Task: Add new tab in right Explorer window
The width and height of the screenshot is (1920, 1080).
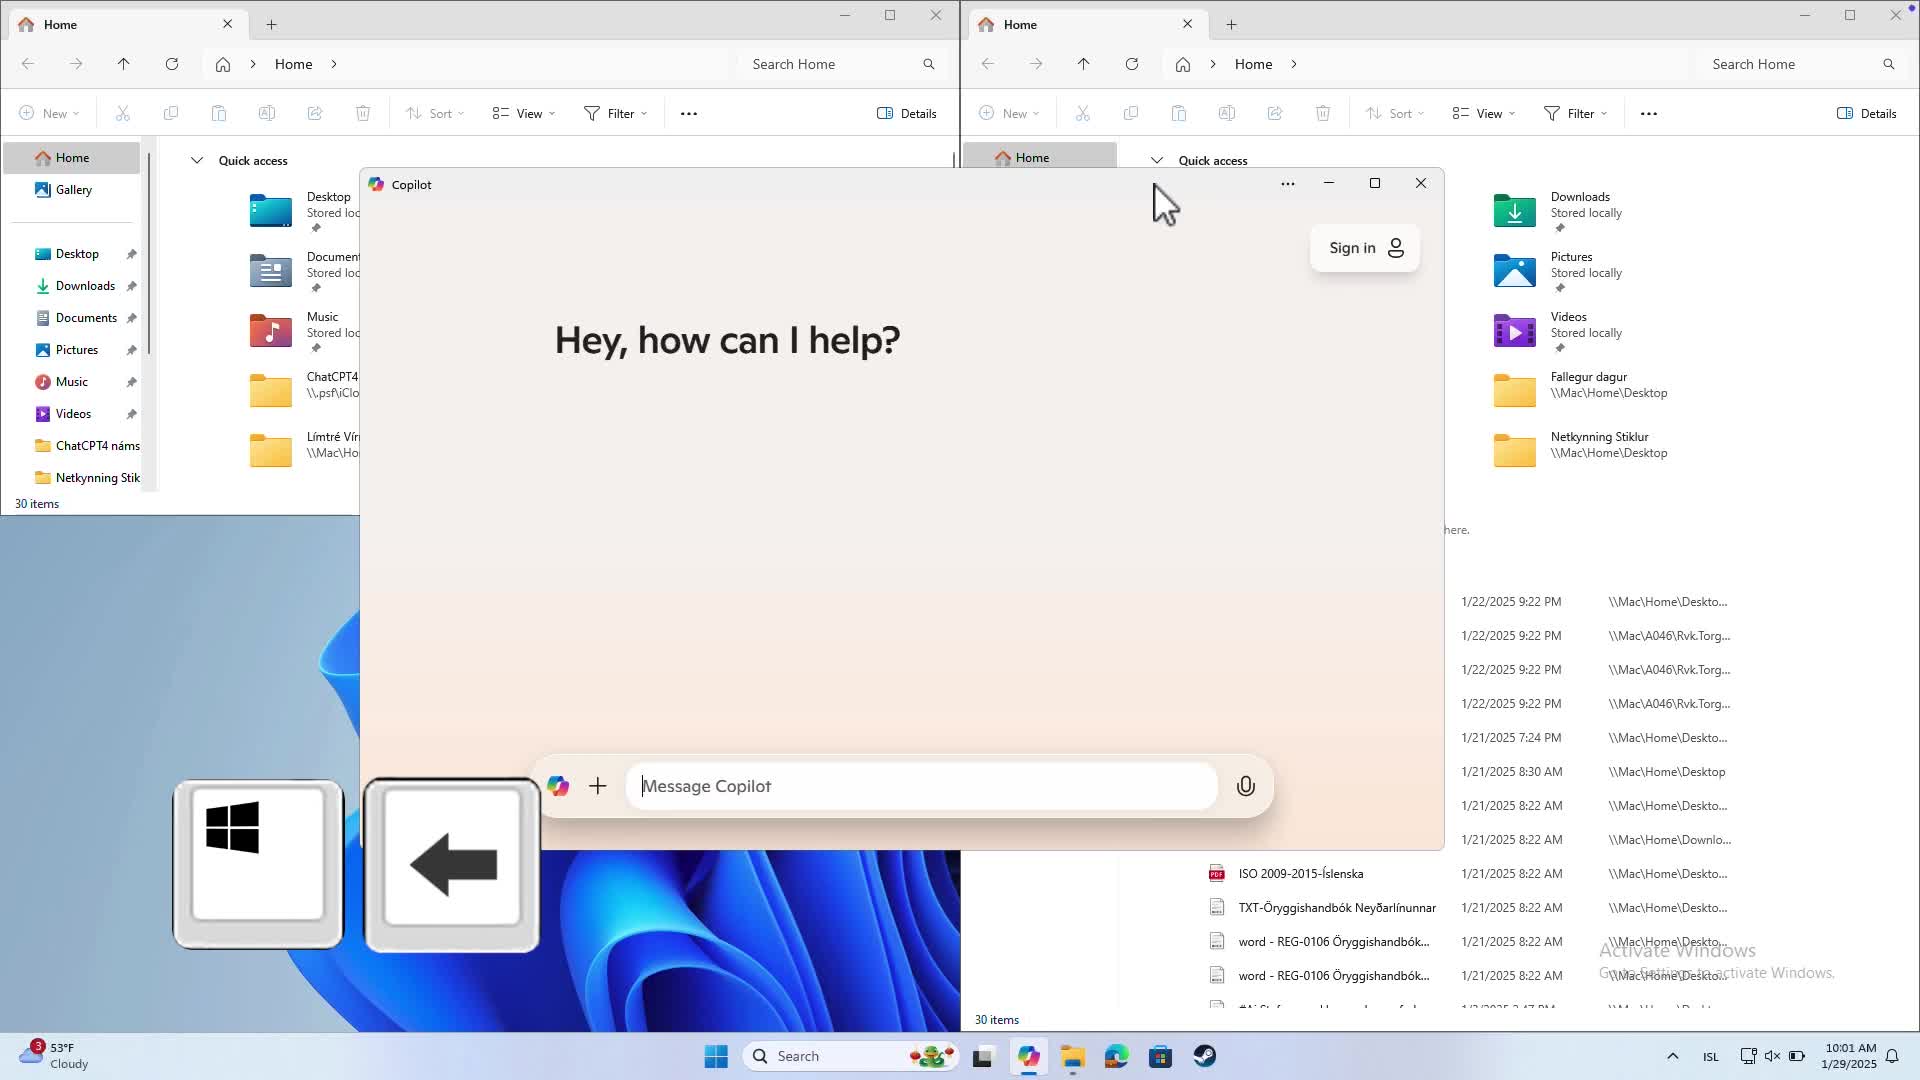Action: pyautogui.click(x=1231, y=24)
